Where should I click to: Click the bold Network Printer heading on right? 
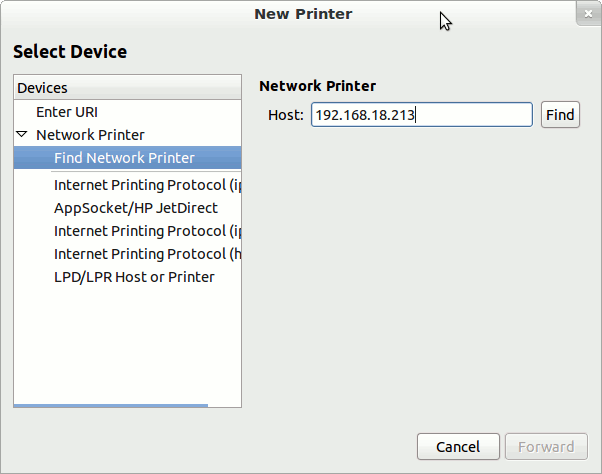click(x=317, y=86)
